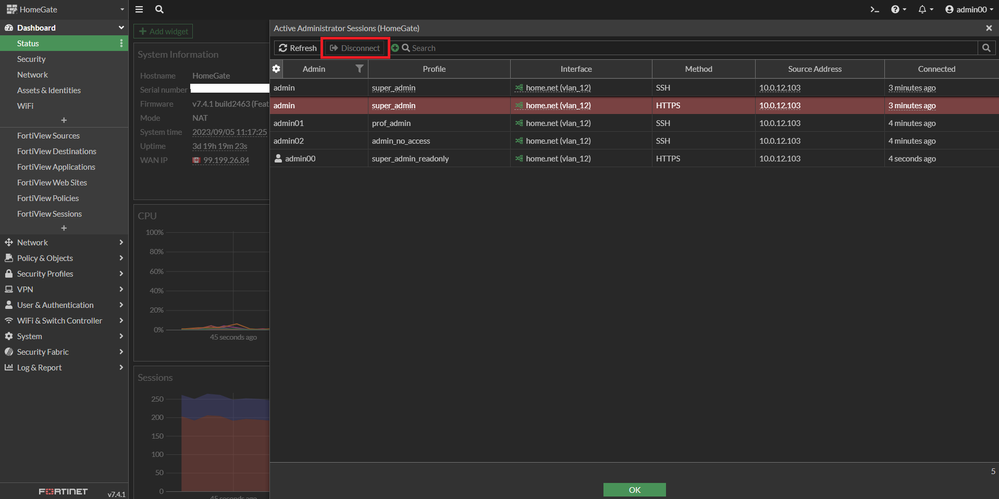Expand the System menu

[64, 336]
